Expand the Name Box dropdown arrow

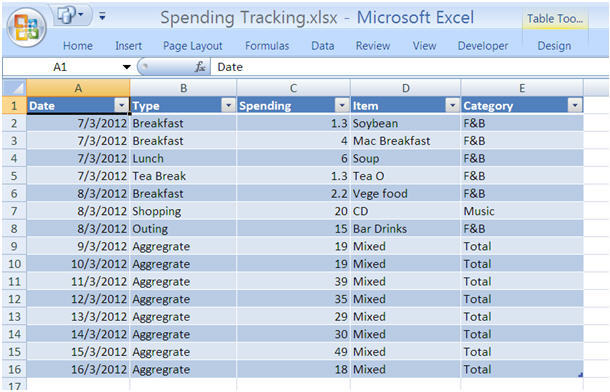point(126,67)
